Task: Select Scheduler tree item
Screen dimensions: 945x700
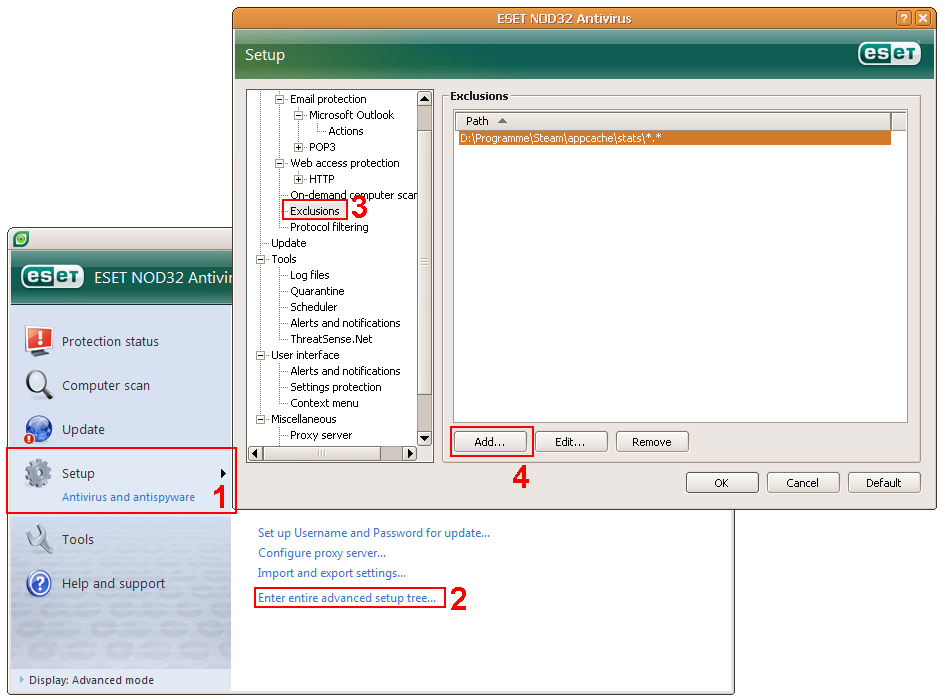Action: pyautogui.click(x=313, y=307)
